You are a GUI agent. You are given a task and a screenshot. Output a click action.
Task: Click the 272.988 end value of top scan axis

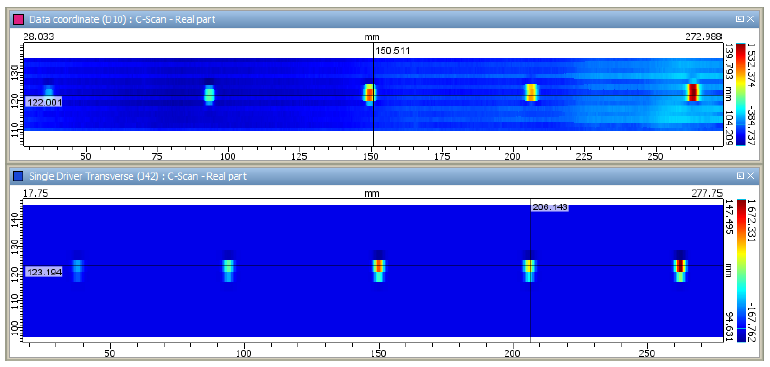704,36
